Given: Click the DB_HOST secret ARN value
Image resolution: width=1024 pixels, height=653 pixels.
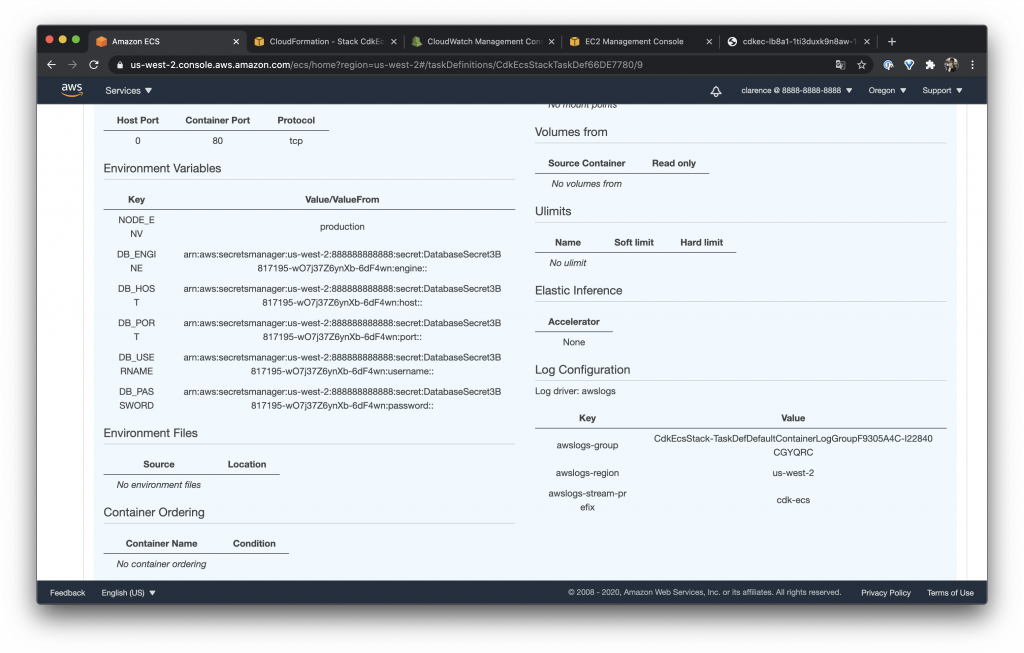Looking at the screenshot, I should point(342,295).
